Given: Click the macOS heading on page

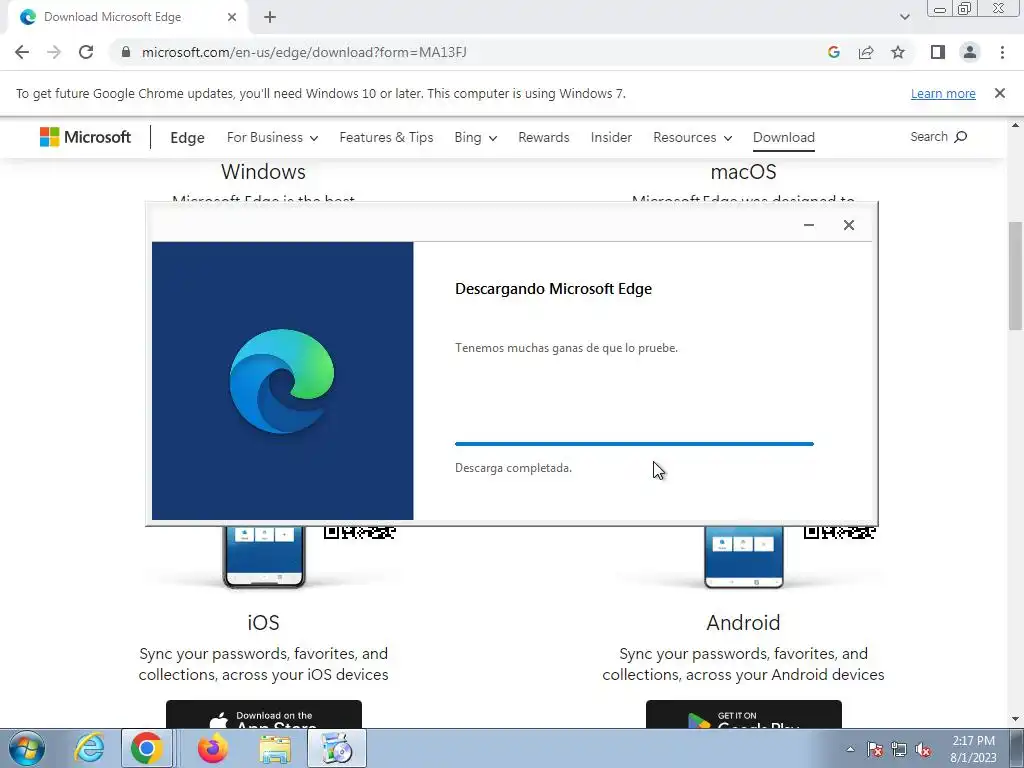Looking at the screenshot, I should [743, 172].
